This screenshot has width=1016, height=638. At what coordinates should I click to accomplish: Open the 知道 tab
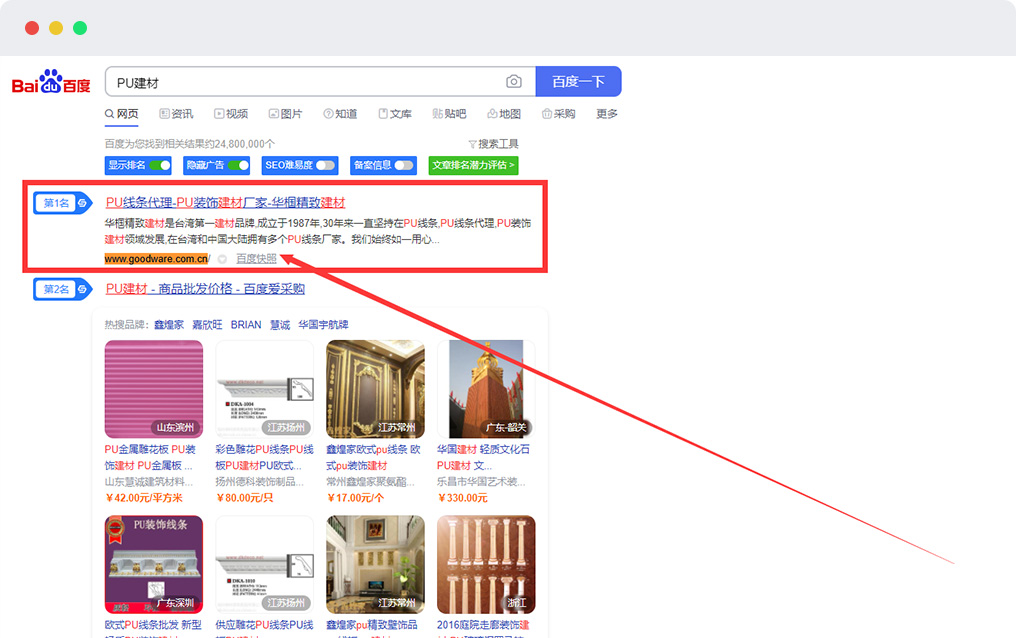pos(340,113)
